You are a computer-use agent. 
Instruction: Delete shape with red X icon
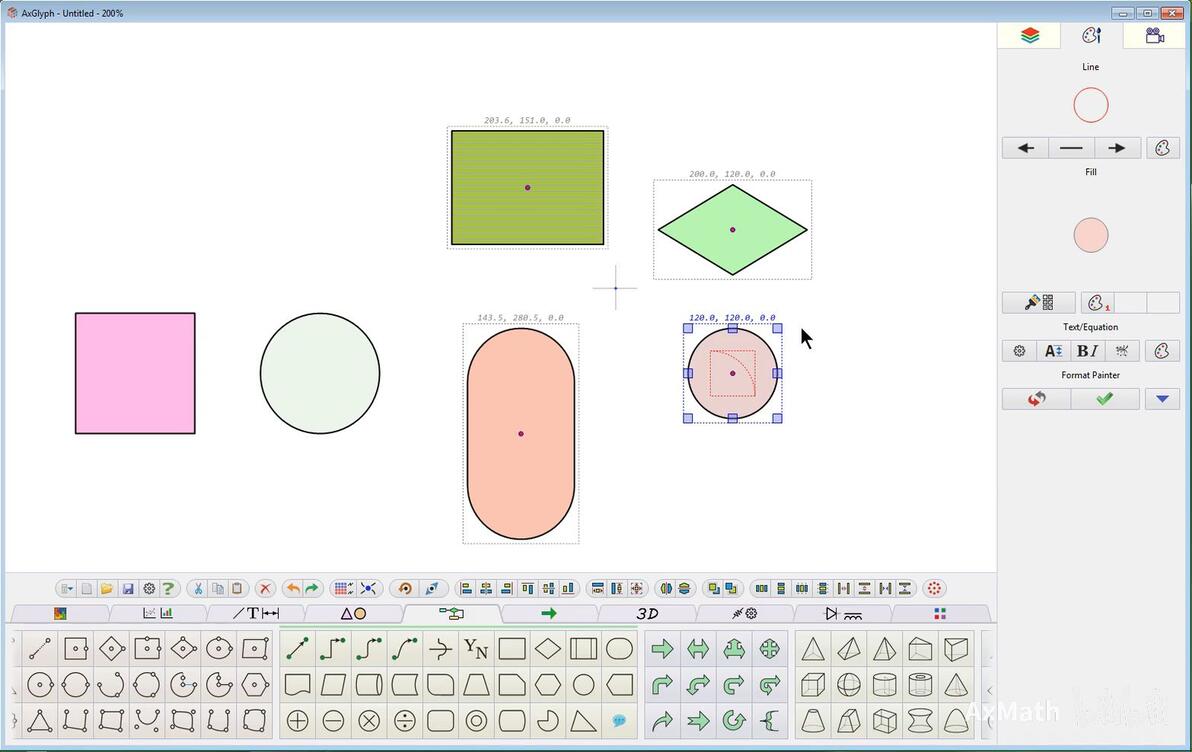pos(265,589)
